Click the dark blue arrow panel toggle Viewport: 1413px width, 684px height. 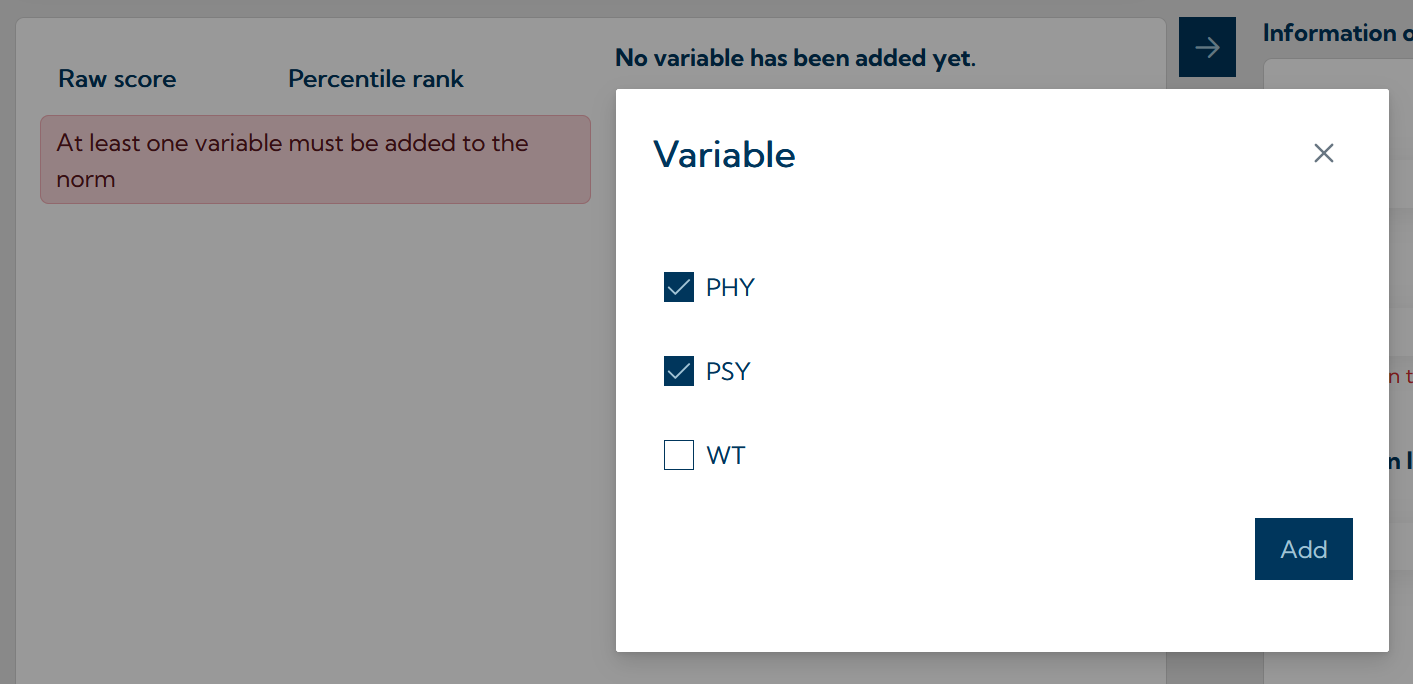point(1206,46)
